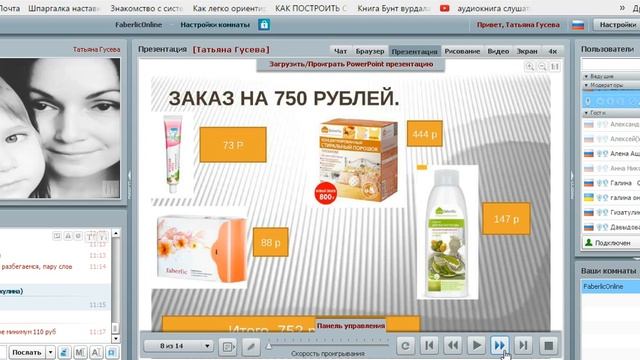Click the room lock icon
640x360 pixels.
264,24
